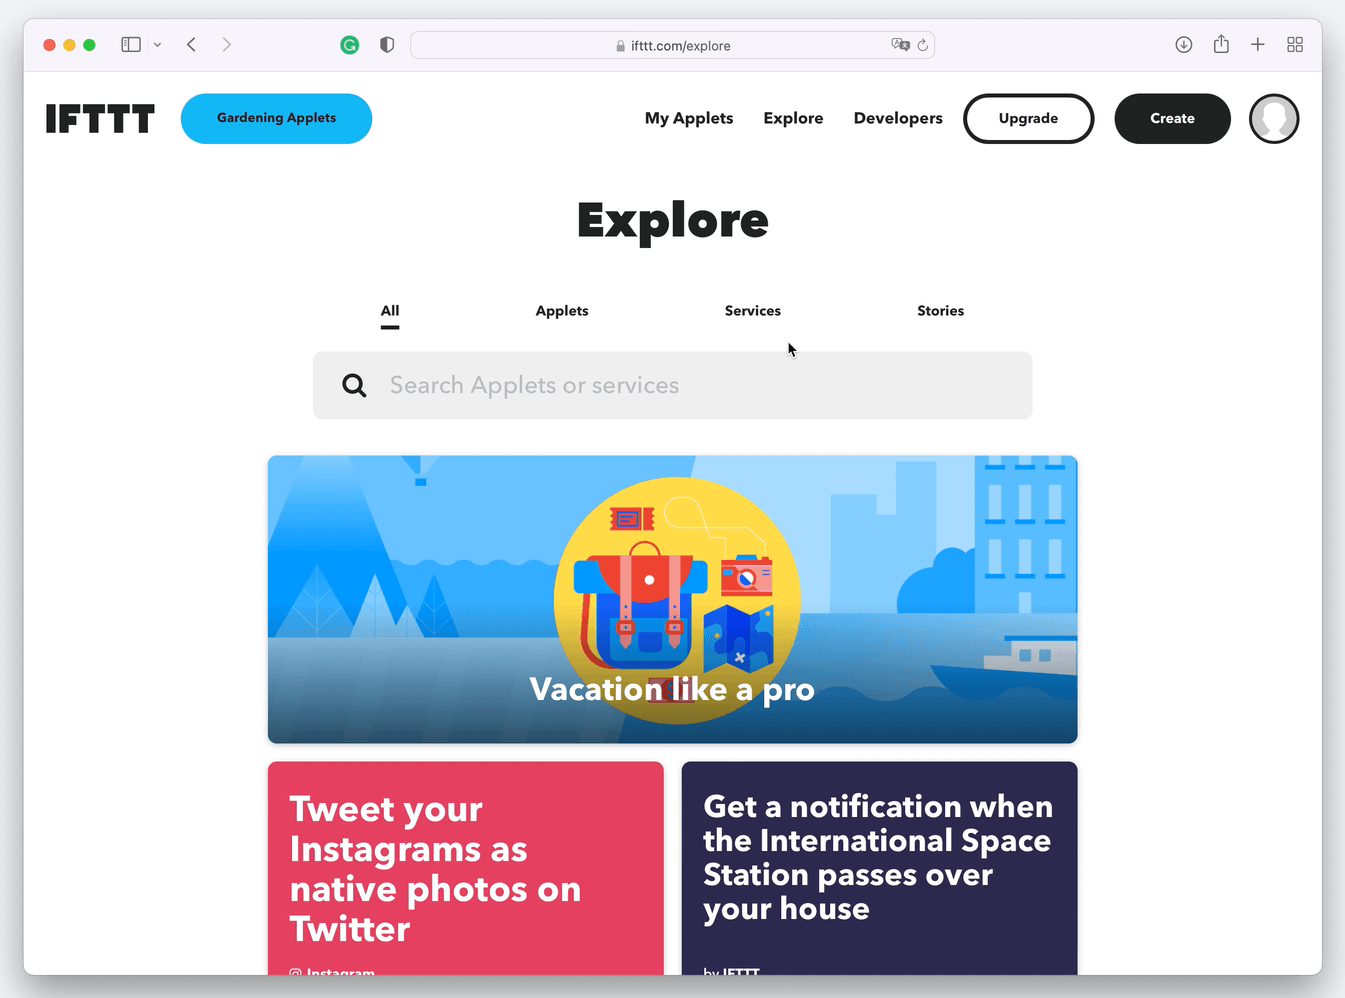
Task: Toggle the Safari sidebar icon
Action: coord(131,45)
